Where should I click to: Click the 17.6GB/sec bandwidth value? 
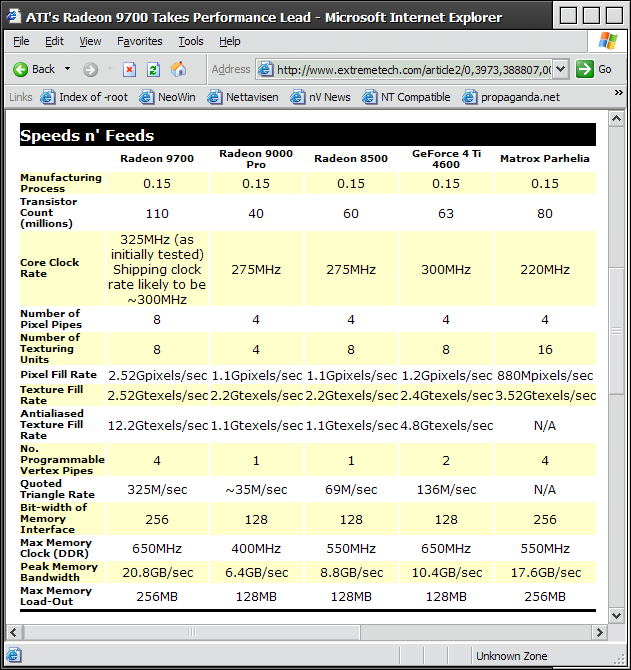(546, 572)
